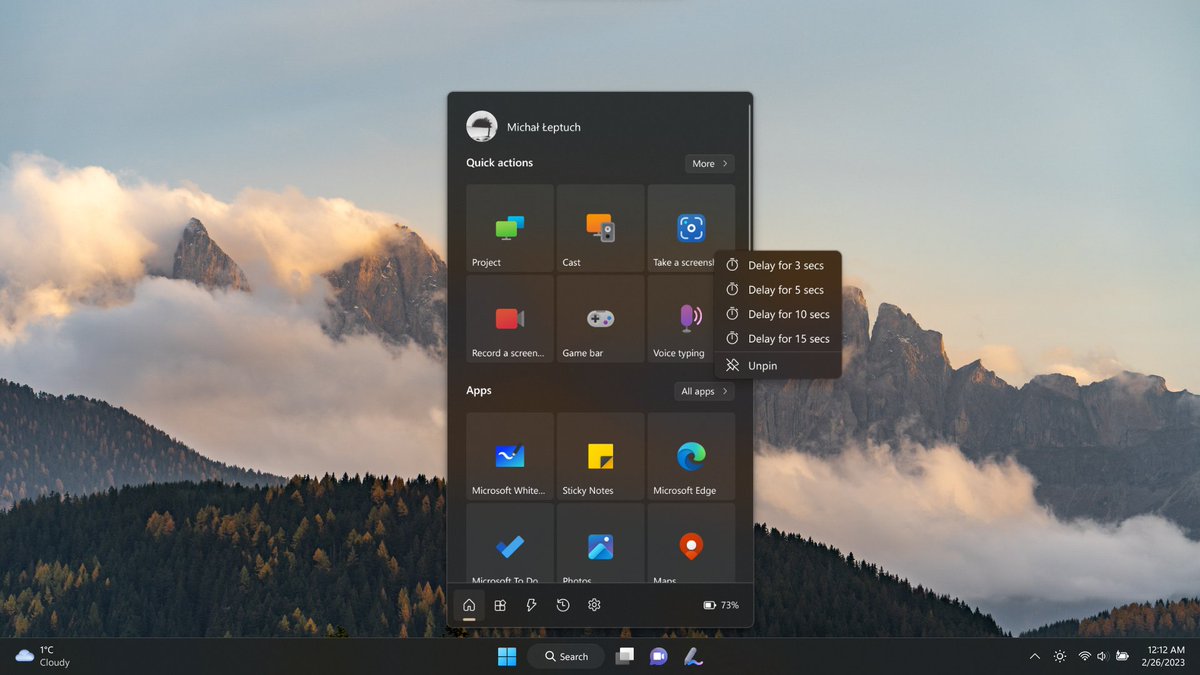Open the Wi-Fi tray icon

(1084, 656)
